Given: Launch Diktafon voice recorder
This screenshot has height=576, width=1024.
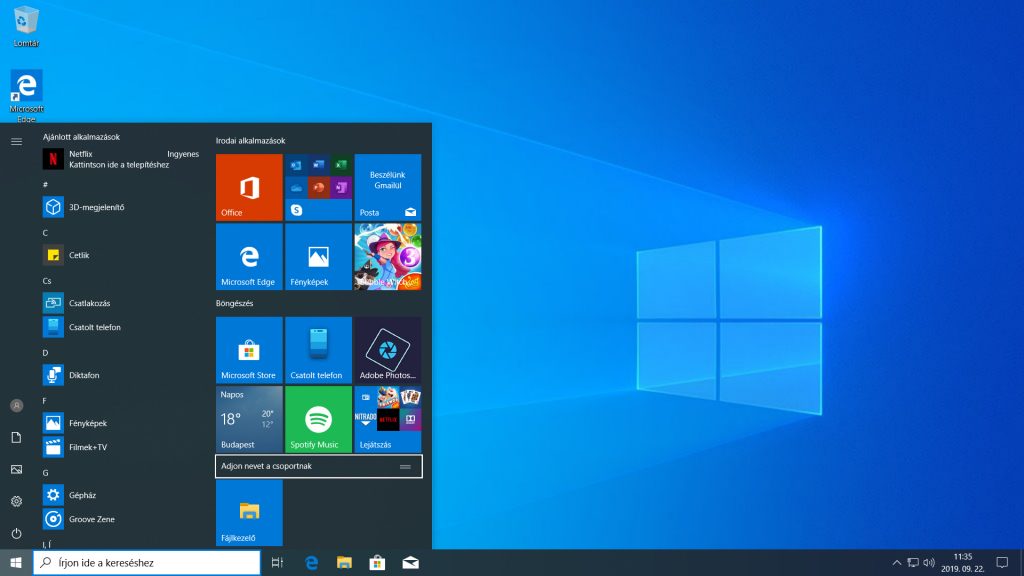Looking at the screenshot, I should 121,375.
